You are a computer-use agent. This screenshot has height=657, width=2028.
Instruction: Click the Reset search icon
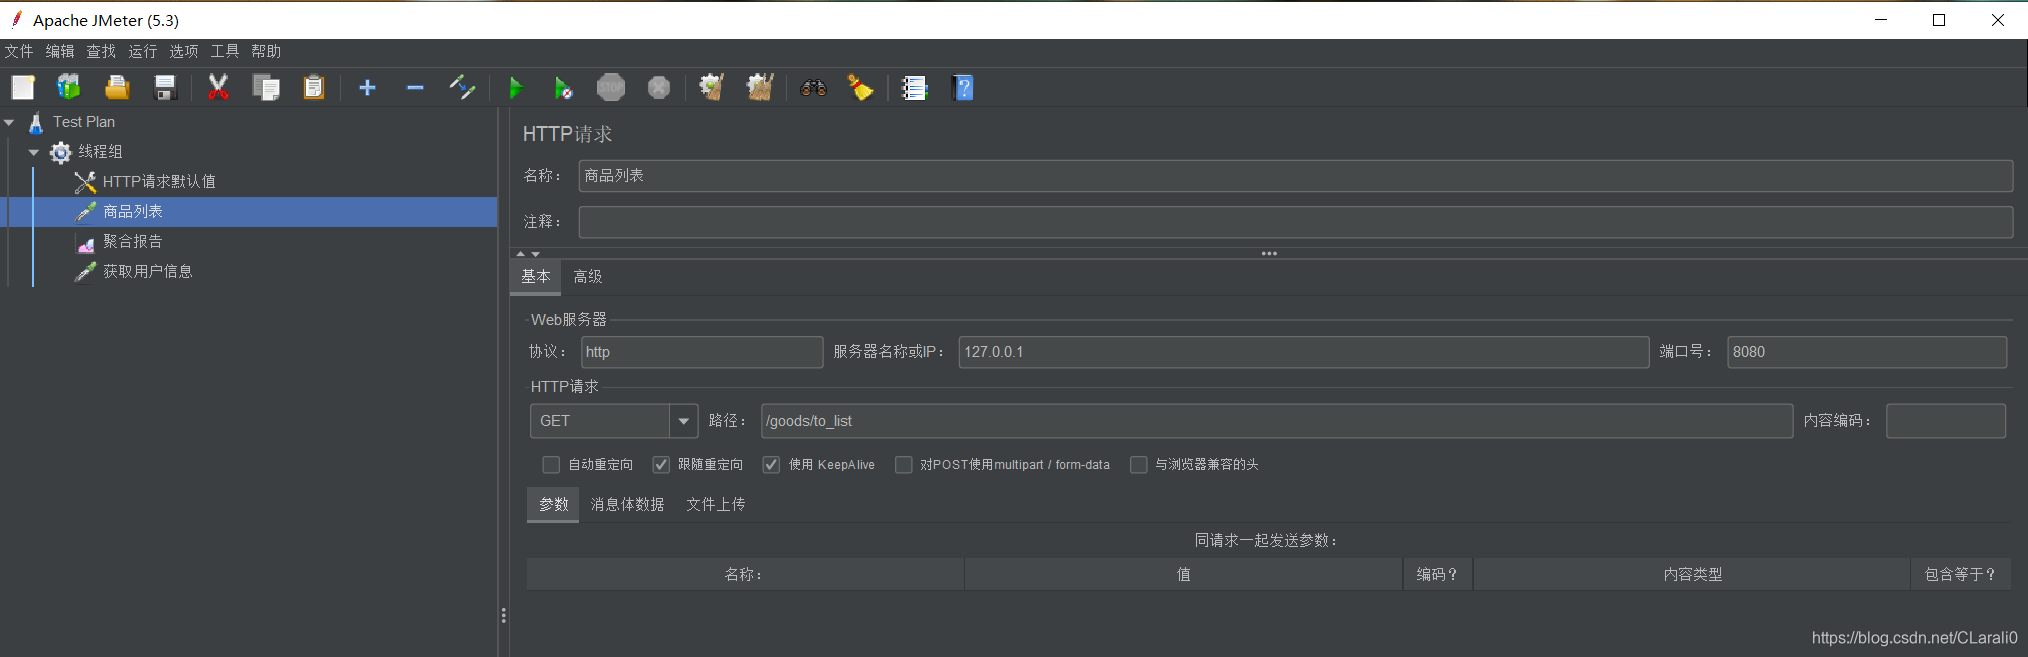[x=861, y=88]
